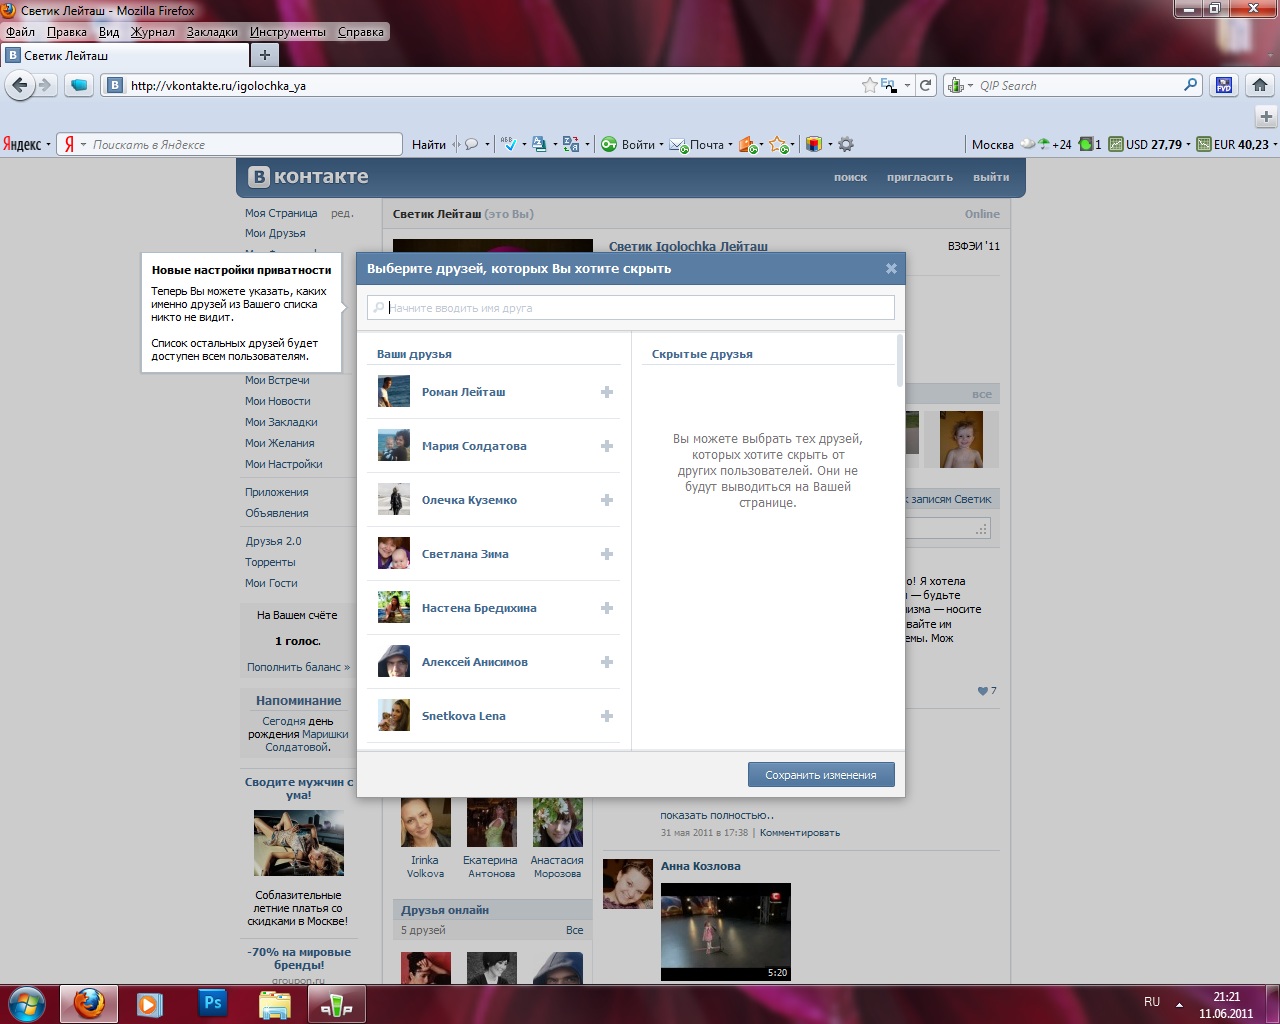Viewport: 1280px width, 1024px height.
Task: Click the Yandex Найти search button
Action: [x=429, y=144]
